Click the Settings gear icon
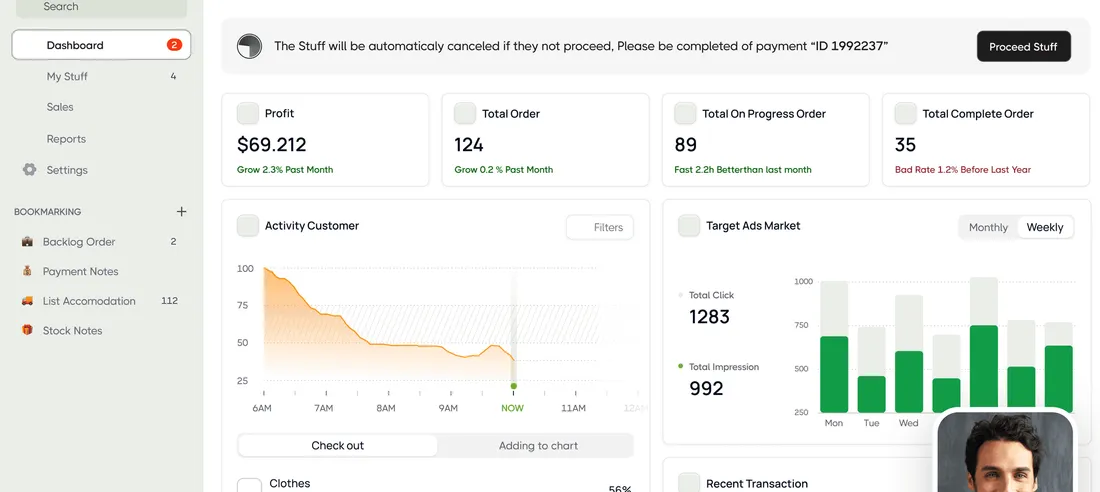The height and width of the screenshot is (492, 1100). point(29,170)
